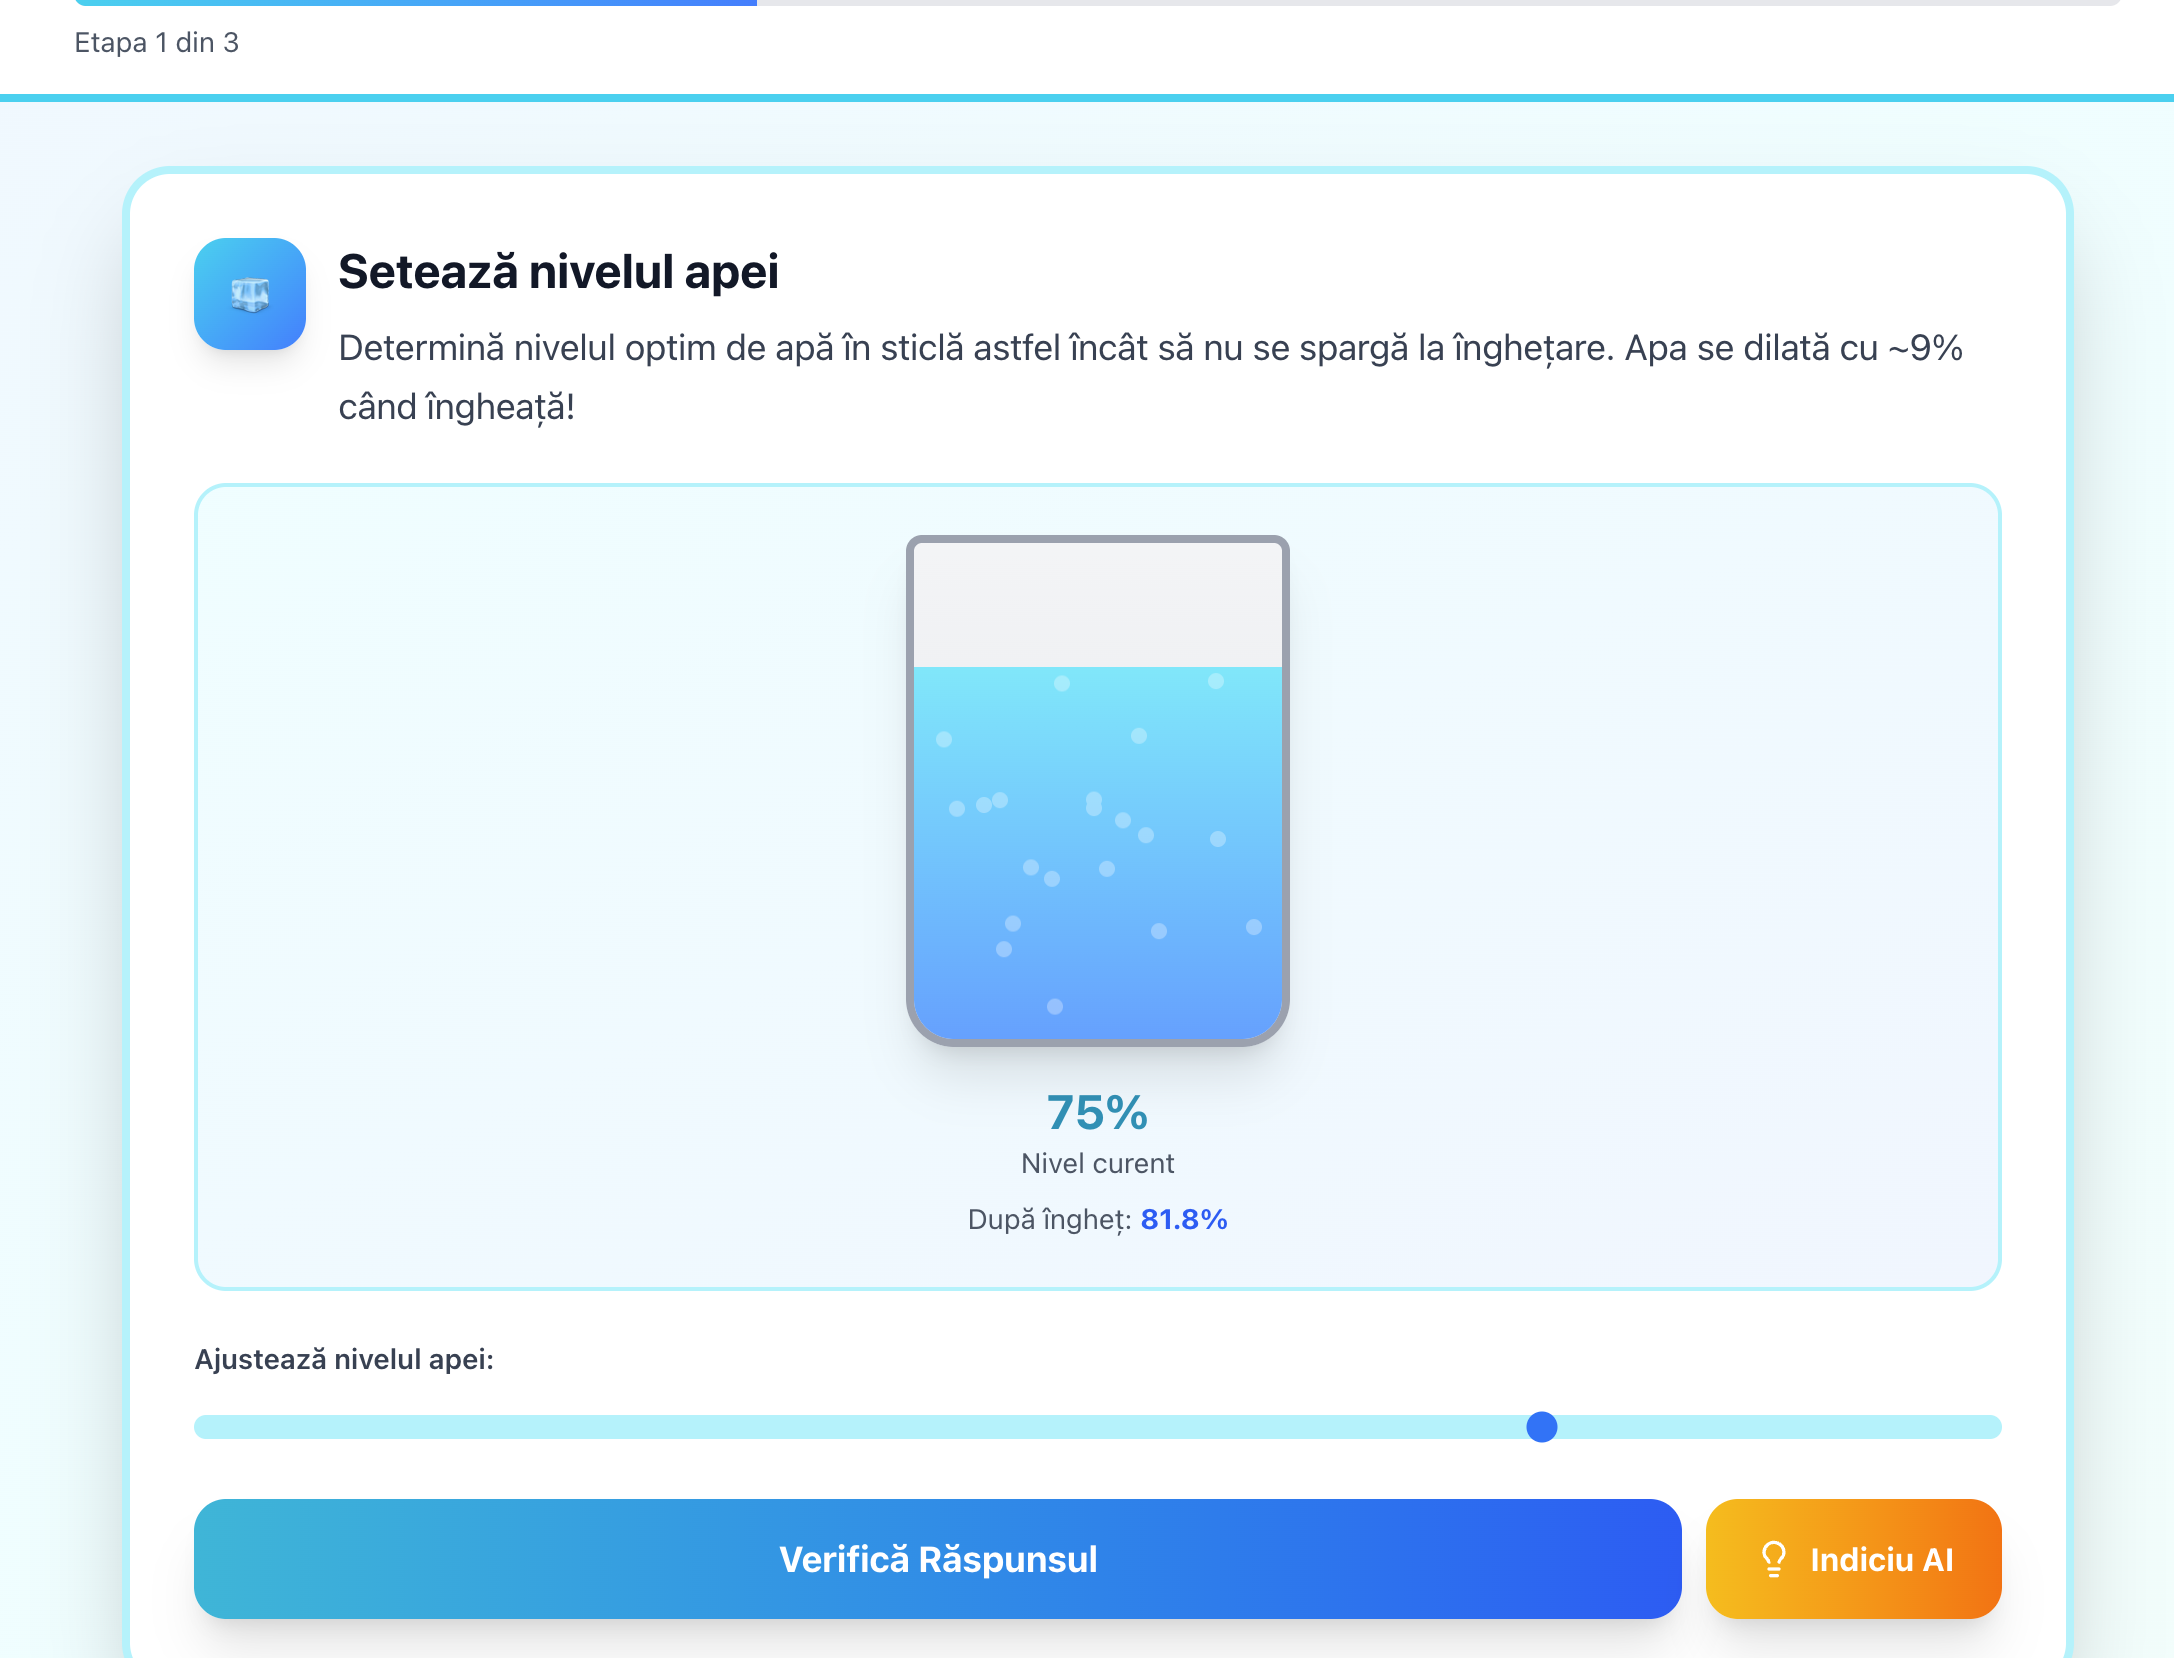Click the blue water inside the glass

[x=1097, y=850]
